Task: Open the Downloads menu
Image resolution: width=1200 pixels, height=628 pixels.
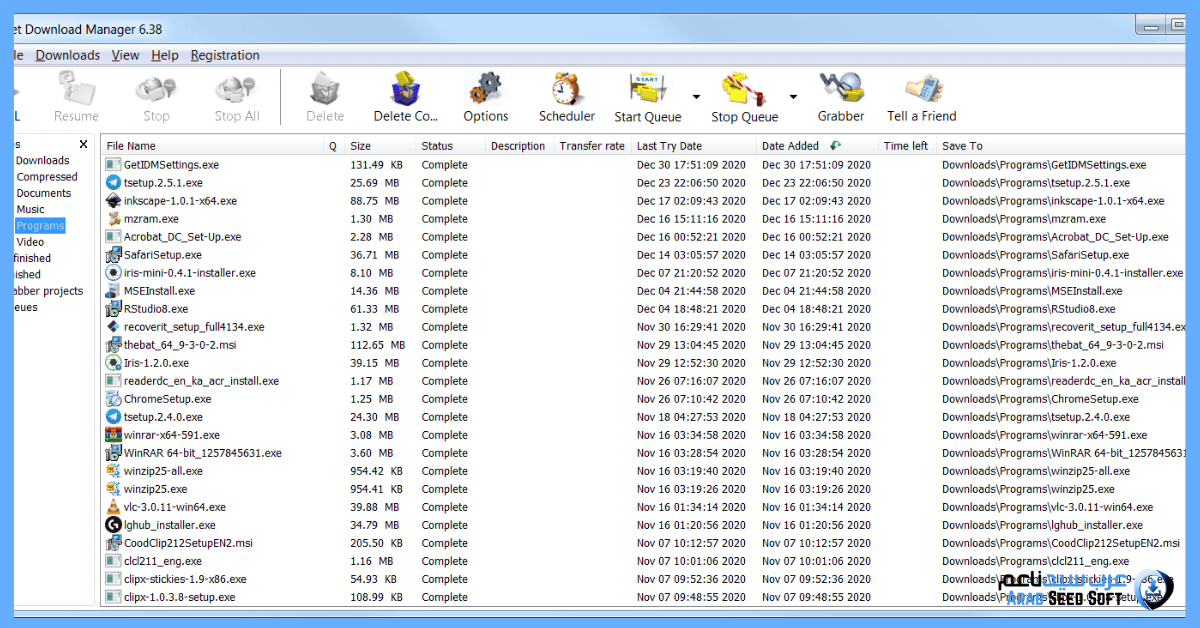Action: (67, 55)
